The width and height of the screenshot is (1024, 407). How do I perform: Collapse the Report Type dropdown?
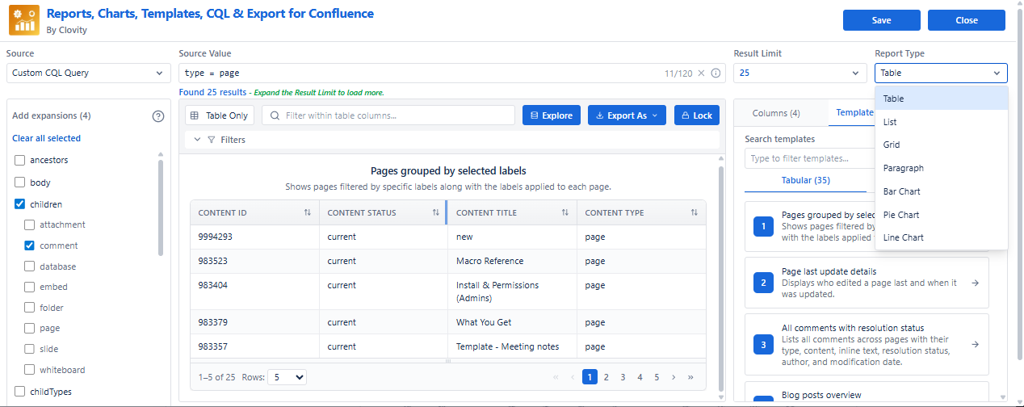click(941, 73)
